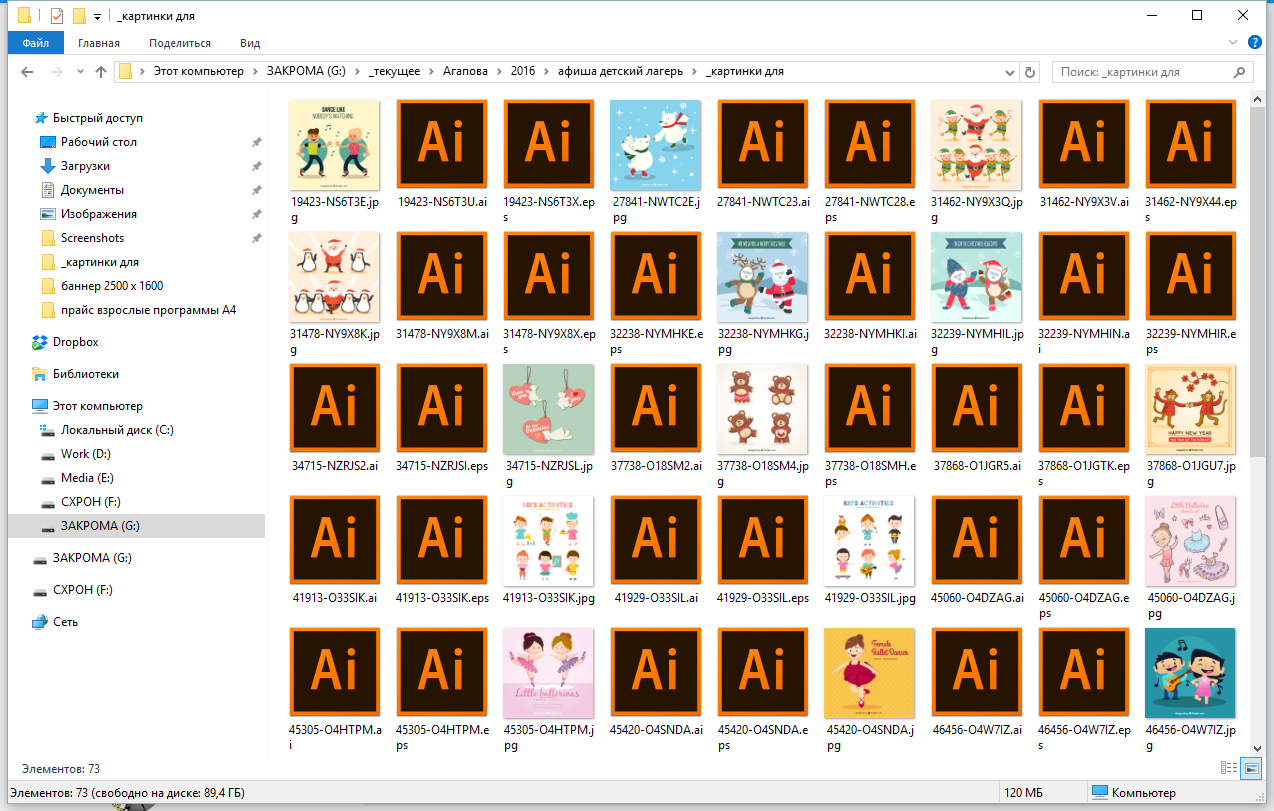Navigate to афиша детский лагерь breadcrumb

(x=621, y=72)
